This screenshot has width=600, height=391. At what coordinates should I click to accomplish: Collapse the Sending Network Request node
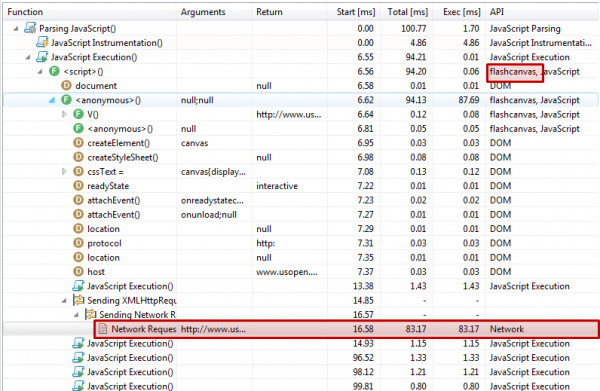pos(76,315)
